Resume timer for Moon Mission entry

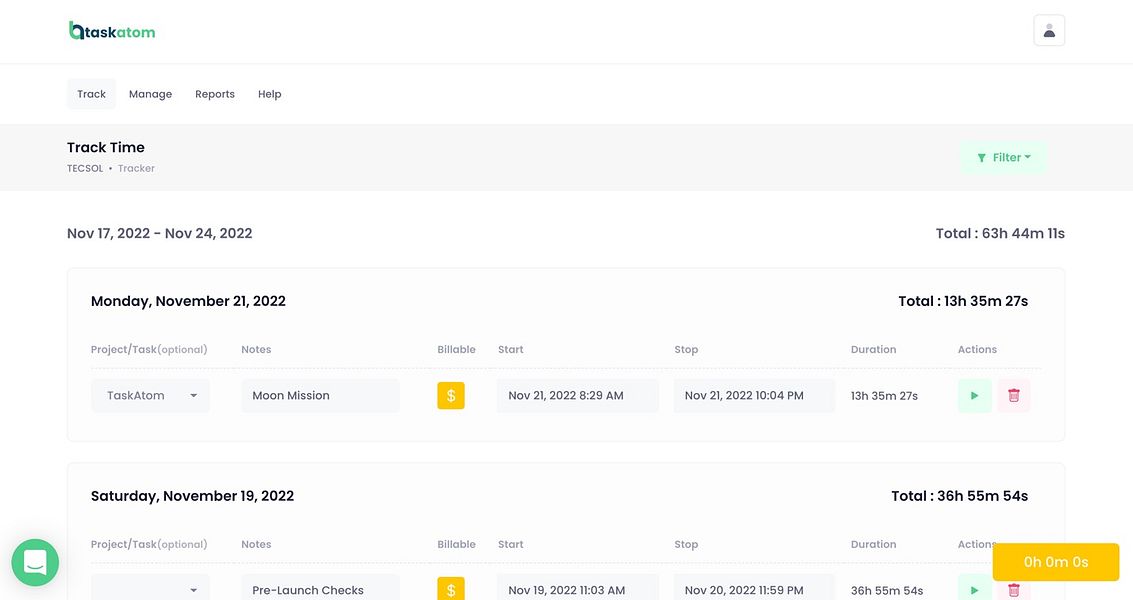point(974,395)
